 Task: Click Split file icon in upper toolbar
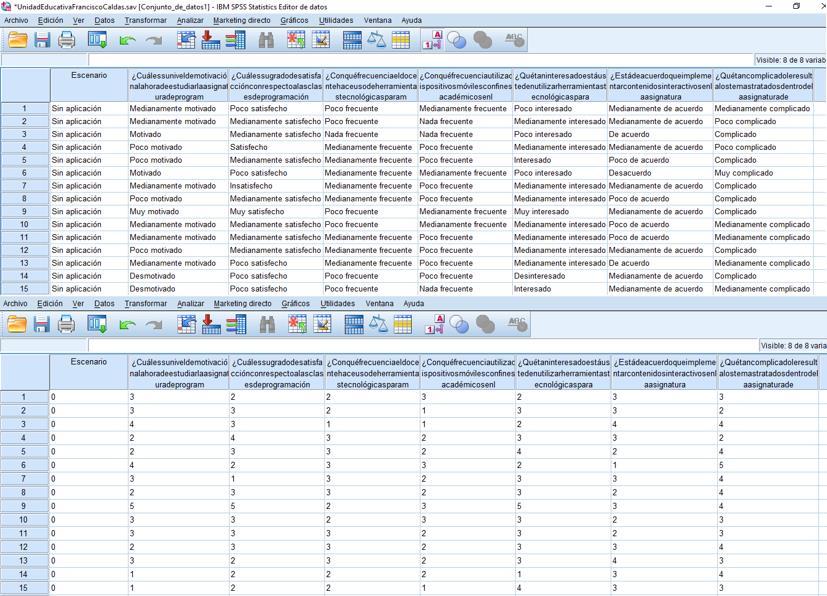pos(352,40)
